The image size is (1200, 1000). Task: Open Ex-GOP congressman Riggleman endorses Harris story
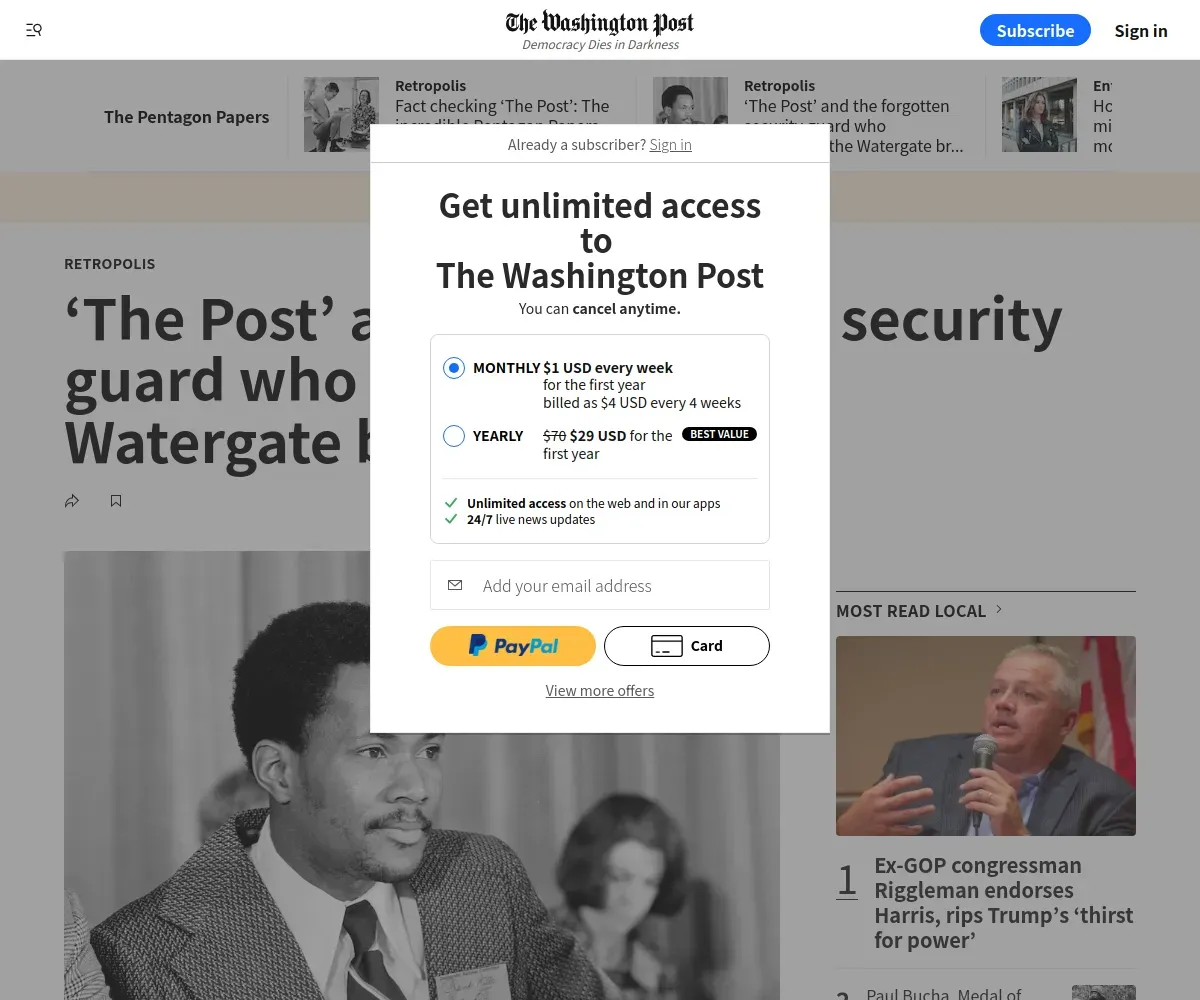point(1004,903)
